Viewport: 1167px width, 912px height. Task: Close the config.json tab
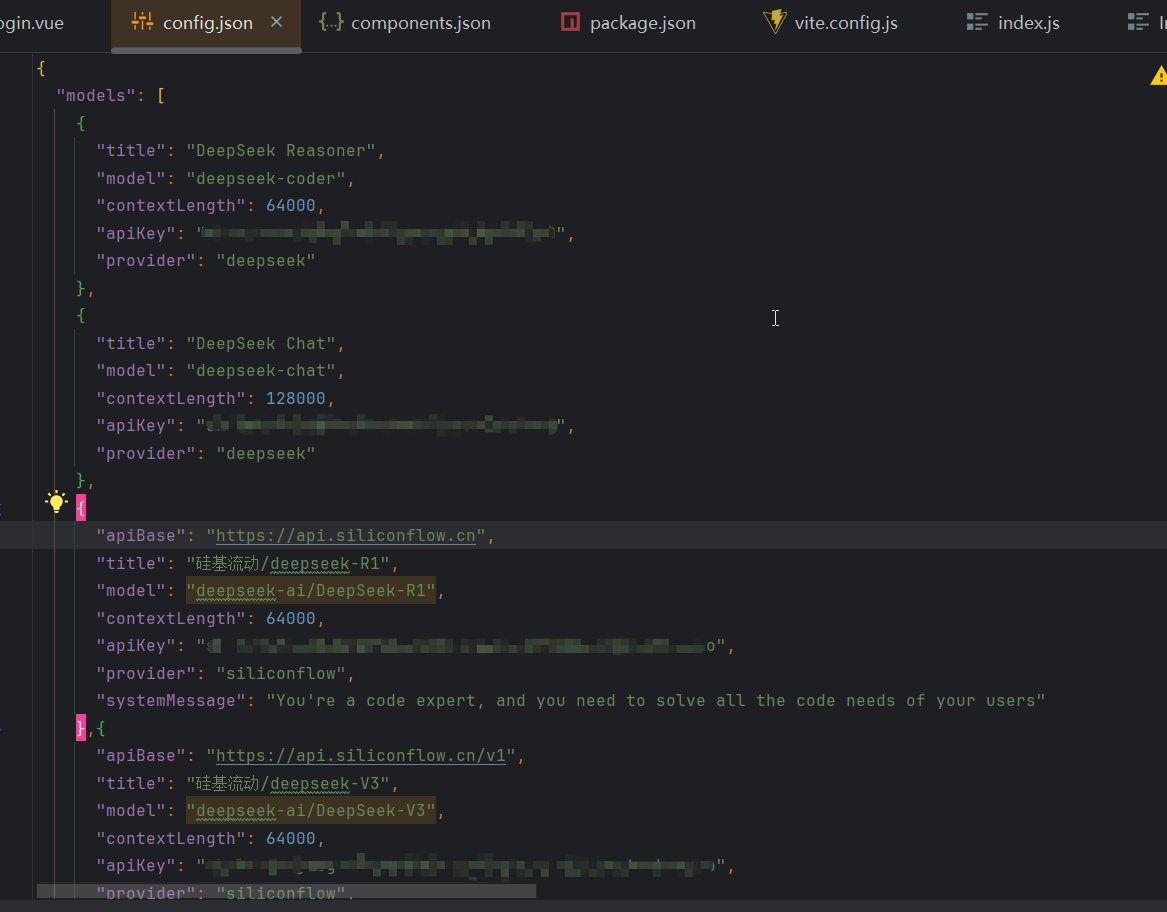(276, 22)
